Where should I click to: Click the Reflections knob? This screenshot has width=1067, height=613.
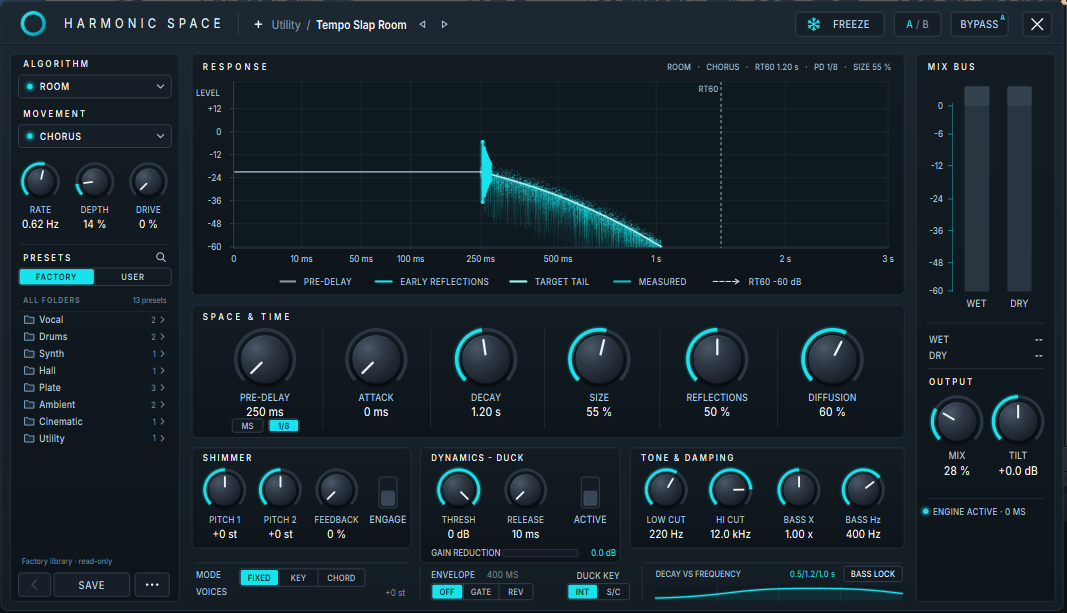(717, 359)
